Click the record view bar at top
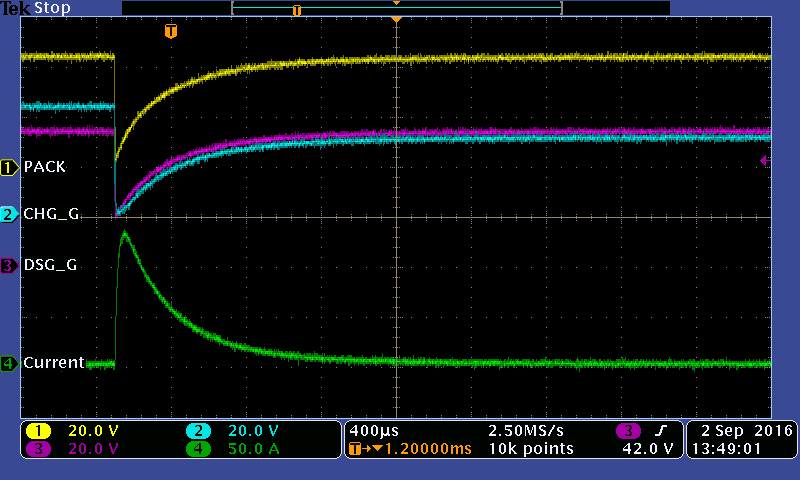Screen dimensions: 800x480 coord(396,8)
